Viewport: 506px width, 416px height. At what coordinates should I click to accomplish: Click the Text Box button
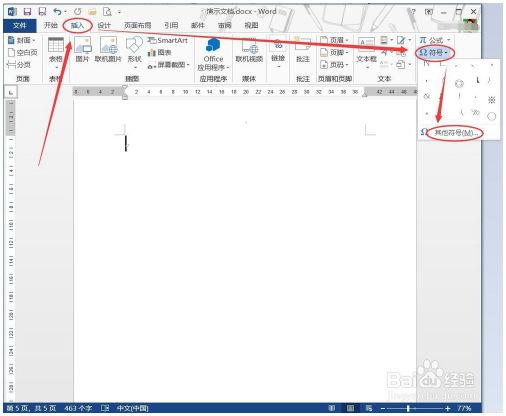click(366, 52)
